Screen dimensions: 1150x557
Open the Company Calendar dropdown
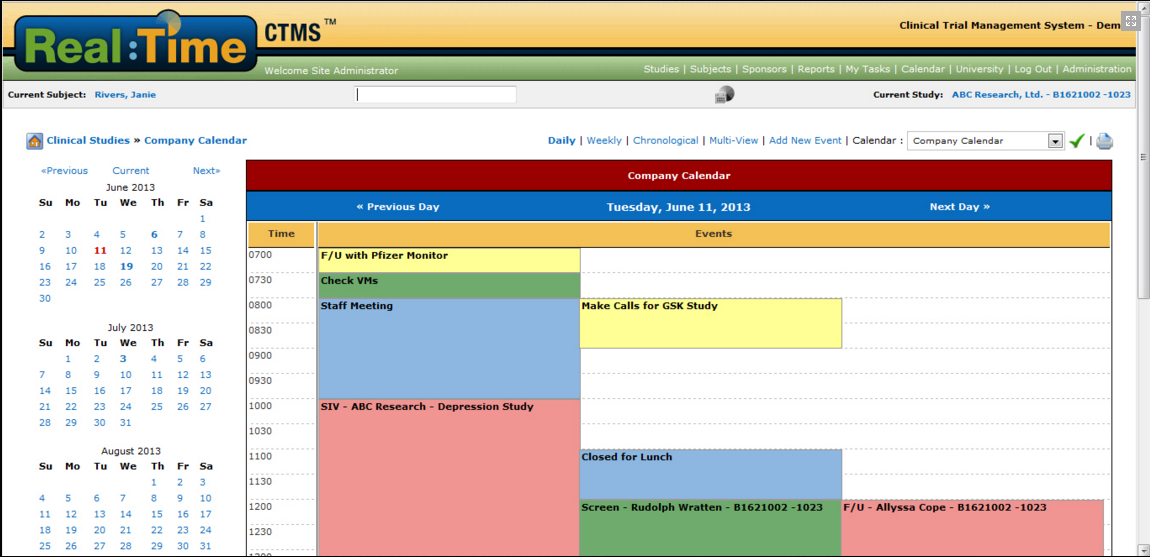coord(986,141)
